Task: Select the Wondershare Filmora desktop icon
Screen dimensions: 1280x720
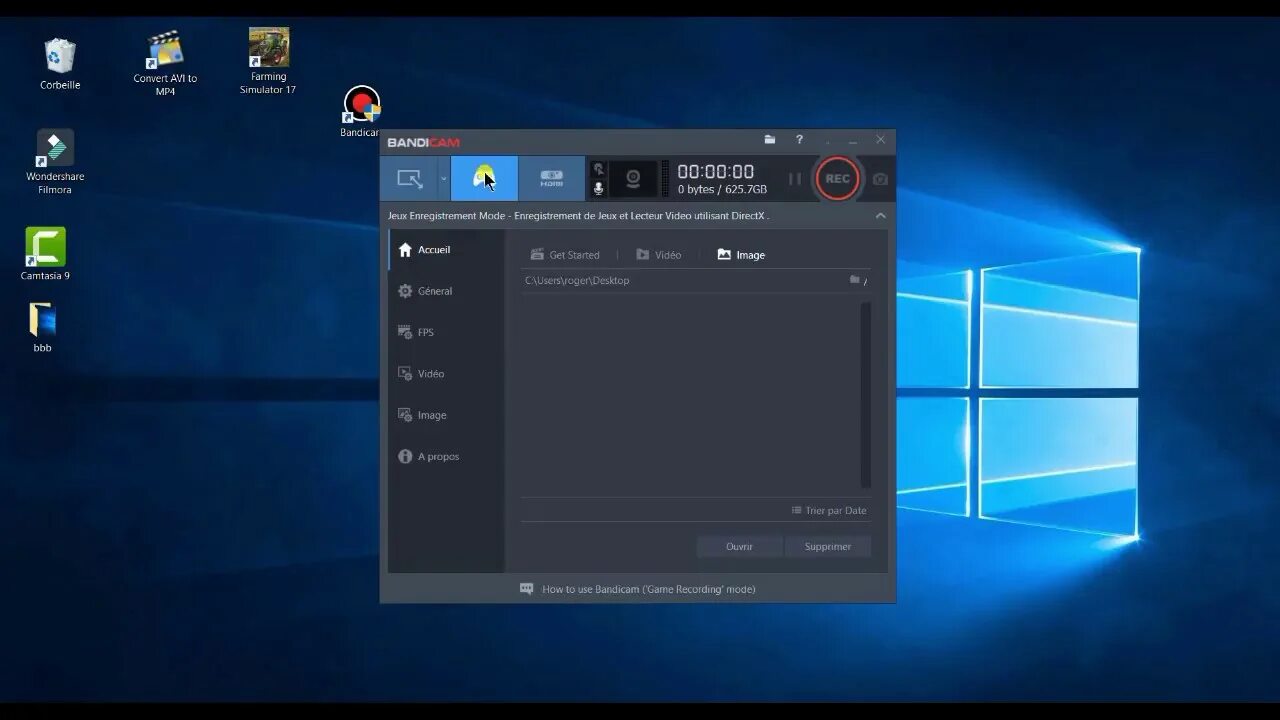Action: tap(55, 162)
